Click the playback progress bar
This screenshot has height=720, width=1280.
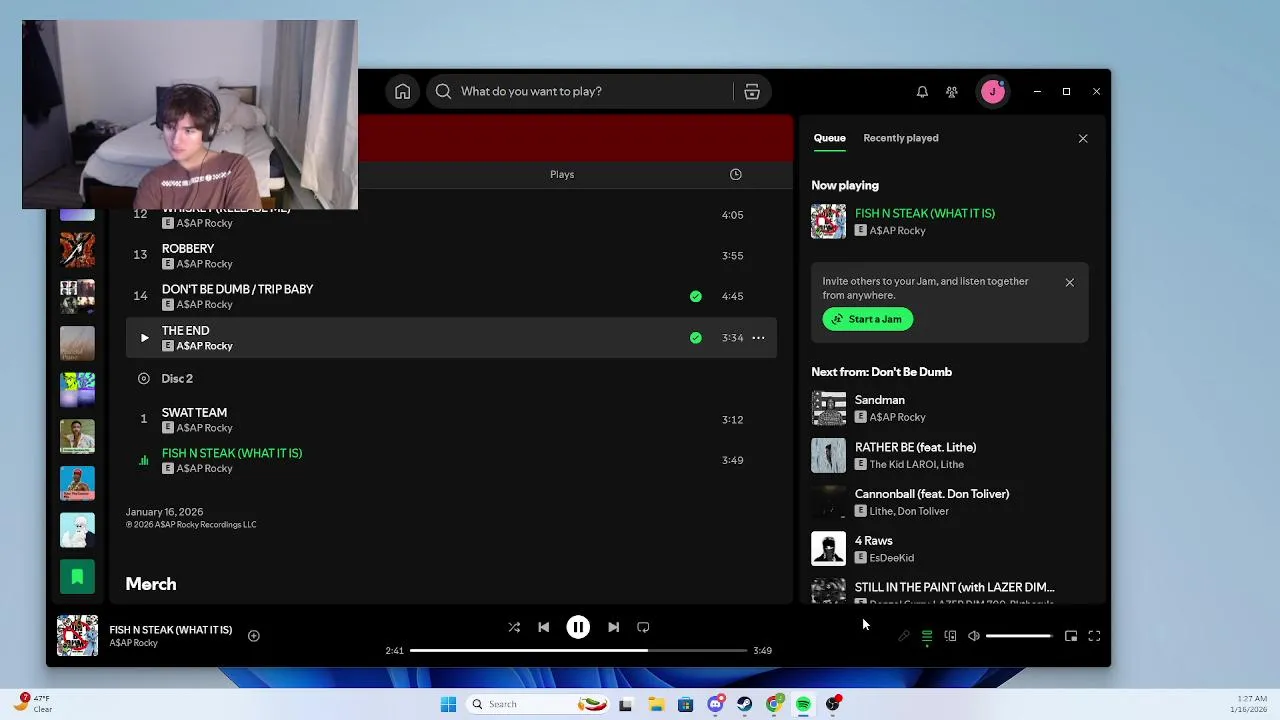tap(578, 650)
